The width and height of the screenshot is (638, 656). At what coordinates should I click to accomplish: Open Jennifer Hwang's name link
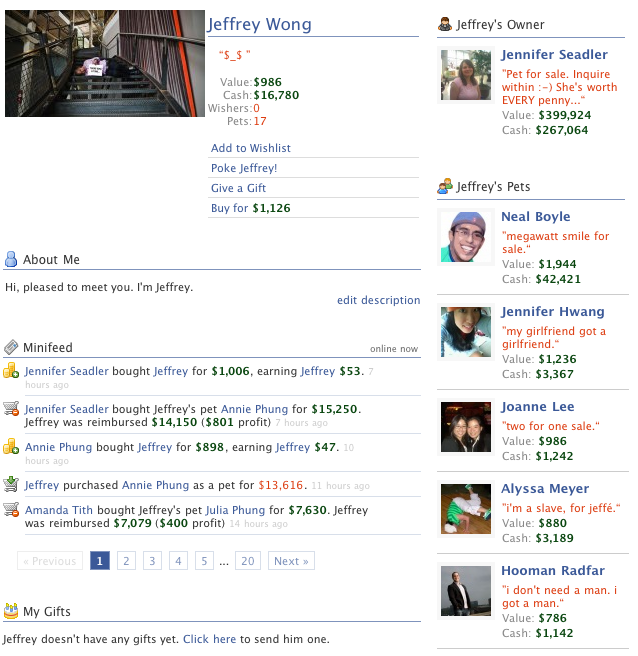click(553, 311)
